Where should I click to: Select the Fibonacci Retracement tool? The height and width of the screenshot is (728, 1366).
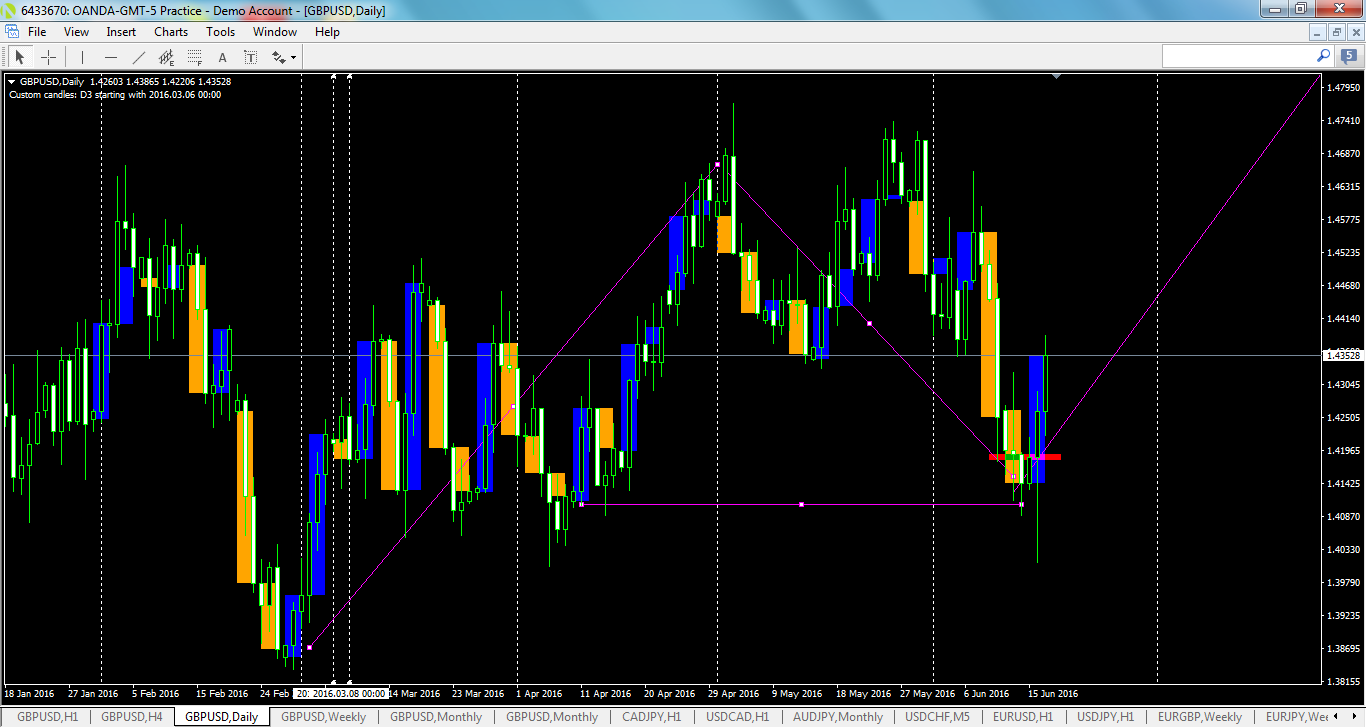[x=194, y=57]
